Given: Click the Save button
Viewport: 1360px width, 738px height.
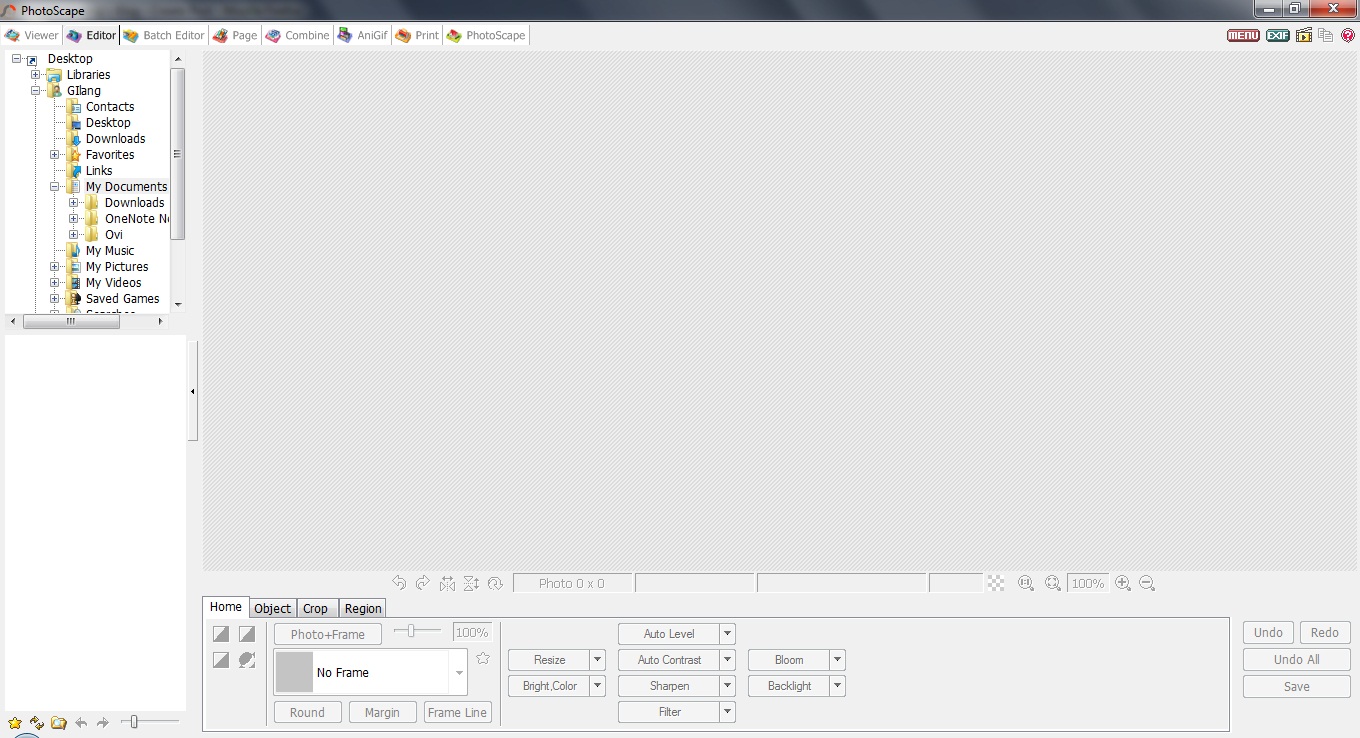Looking at the screenshot, I should [x=1297, y=686].
